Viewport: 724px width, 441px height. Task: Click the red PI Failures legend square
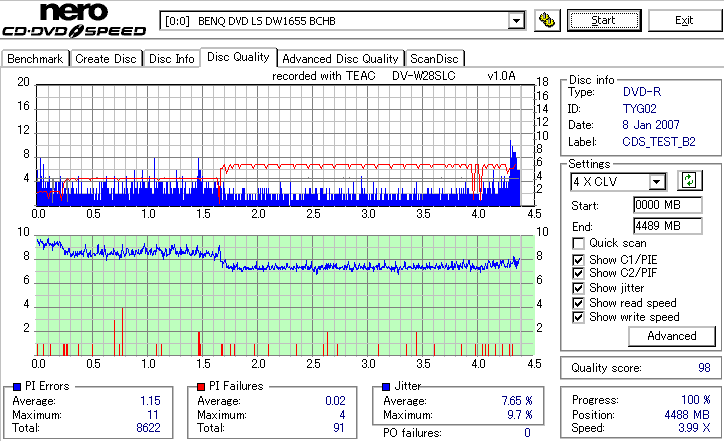tap(201, 387)
